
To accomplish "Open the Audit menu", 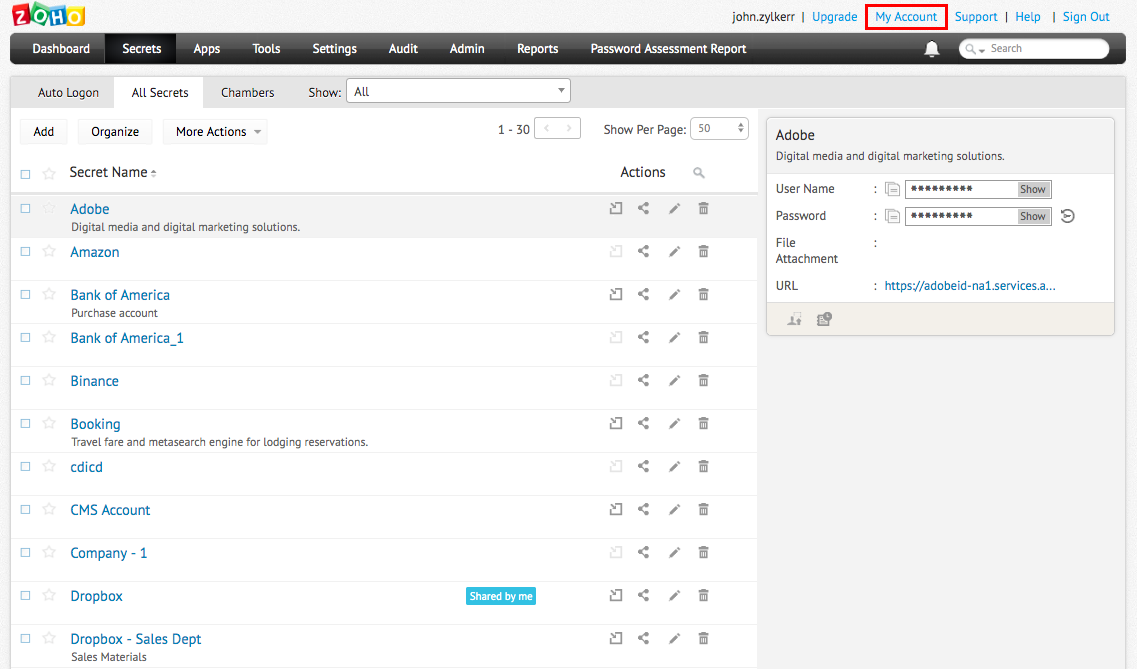I will (403, 49).
